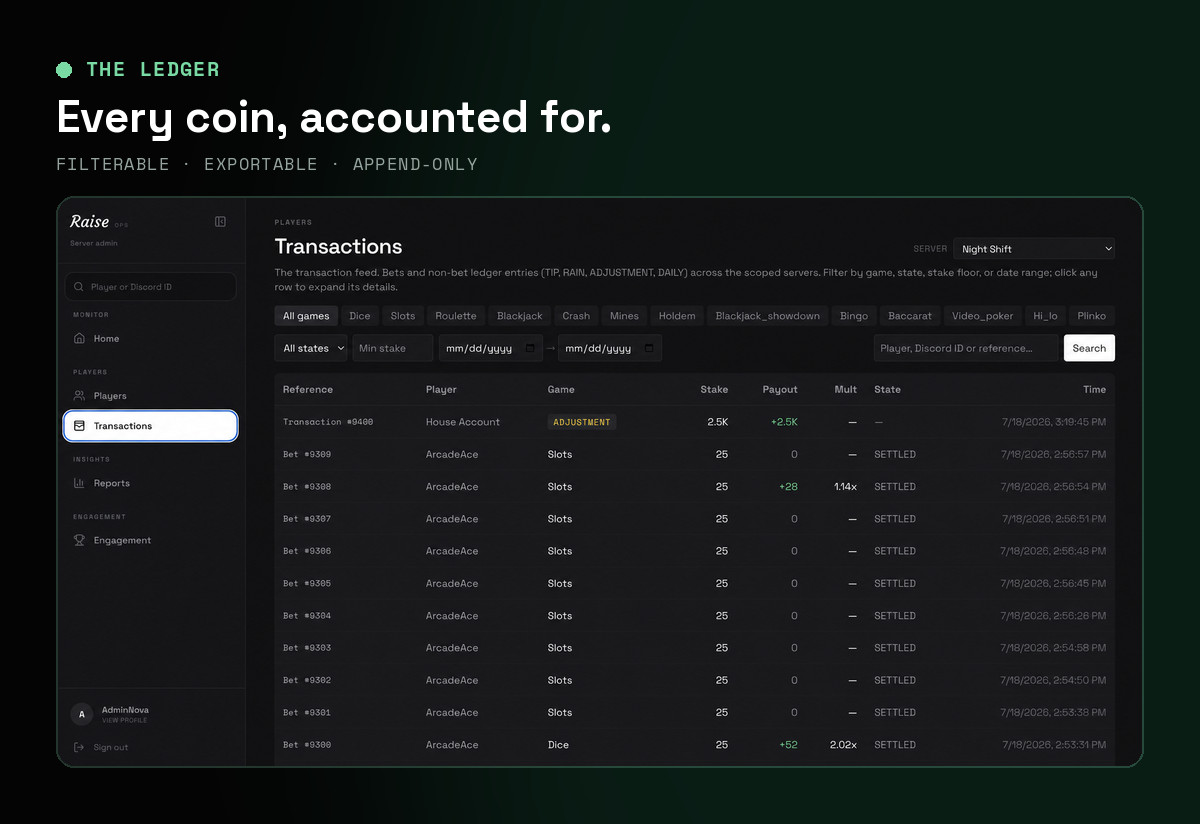The height and width of the screenshot is (824, 1200).
Task: Filter by Hi_lo game
Action: pyautogui.click(x=1045, y=316)
